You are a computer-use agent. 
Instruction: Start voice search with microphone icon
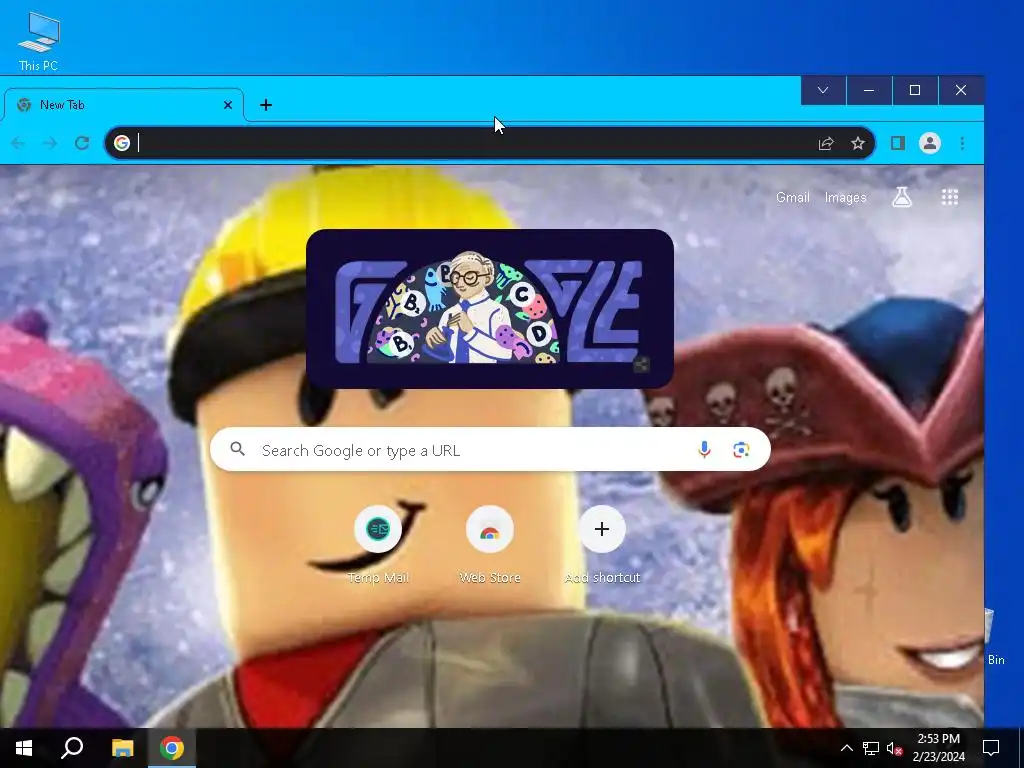(704, 449)
